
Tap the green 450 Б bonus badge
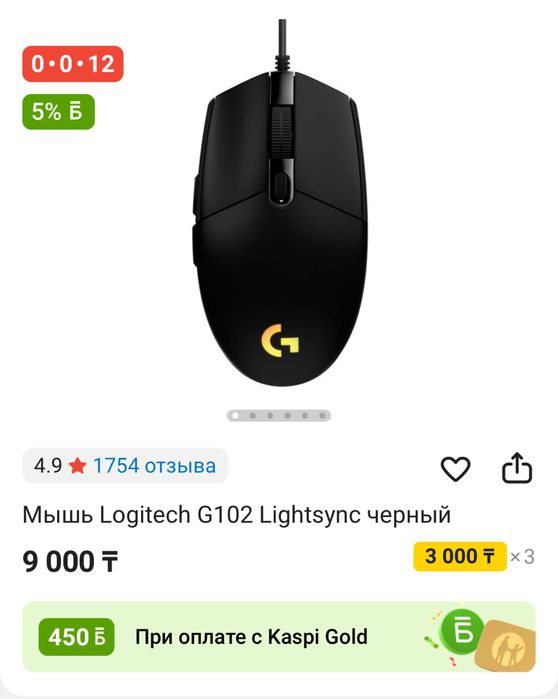tap(76, 637)
